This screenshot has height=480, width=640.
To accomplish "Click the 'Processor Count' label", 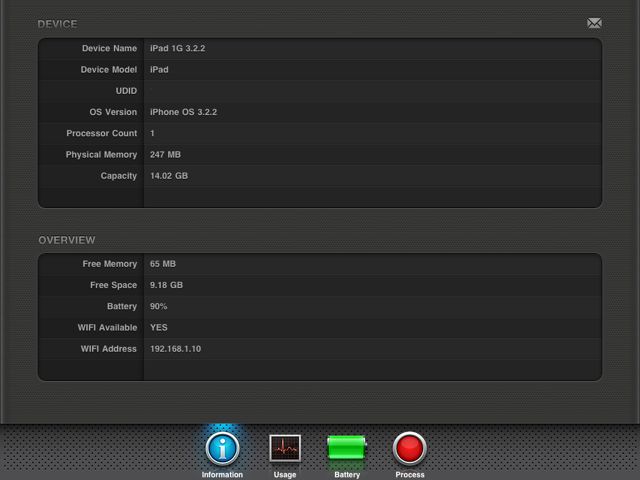I will pos(102,133).
